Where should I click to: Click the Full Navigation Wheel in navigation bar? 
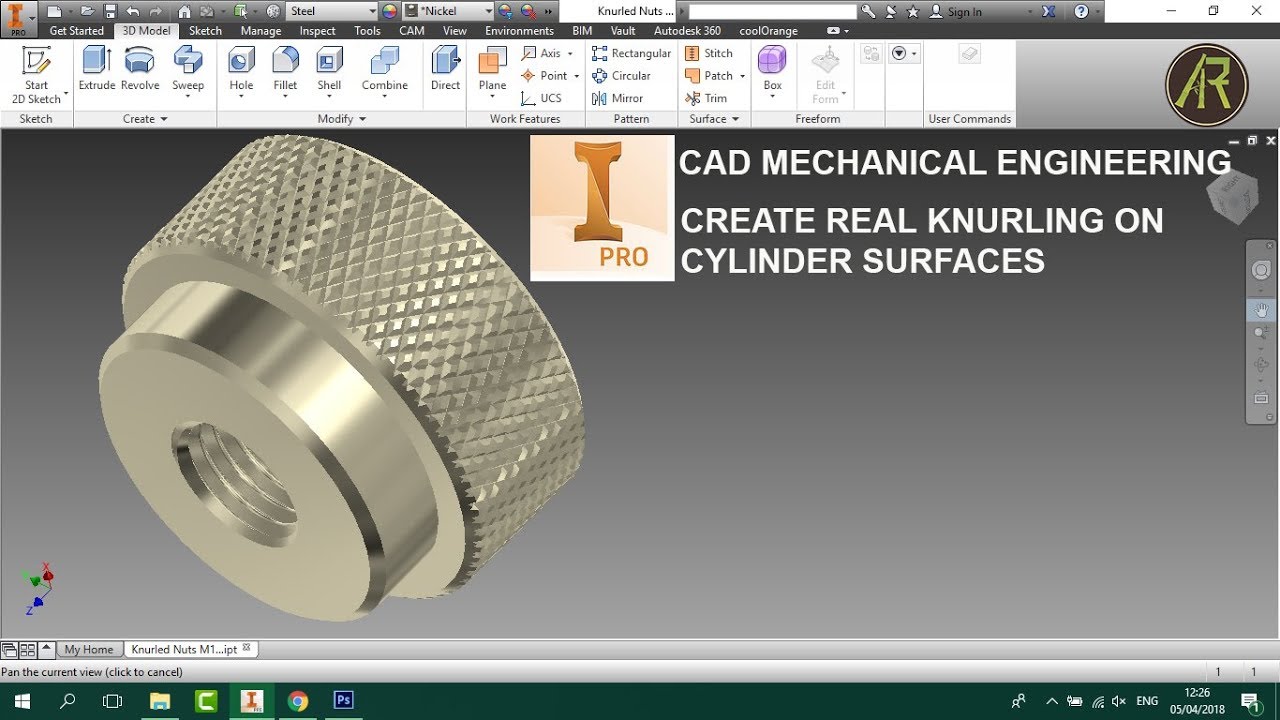1261,270
